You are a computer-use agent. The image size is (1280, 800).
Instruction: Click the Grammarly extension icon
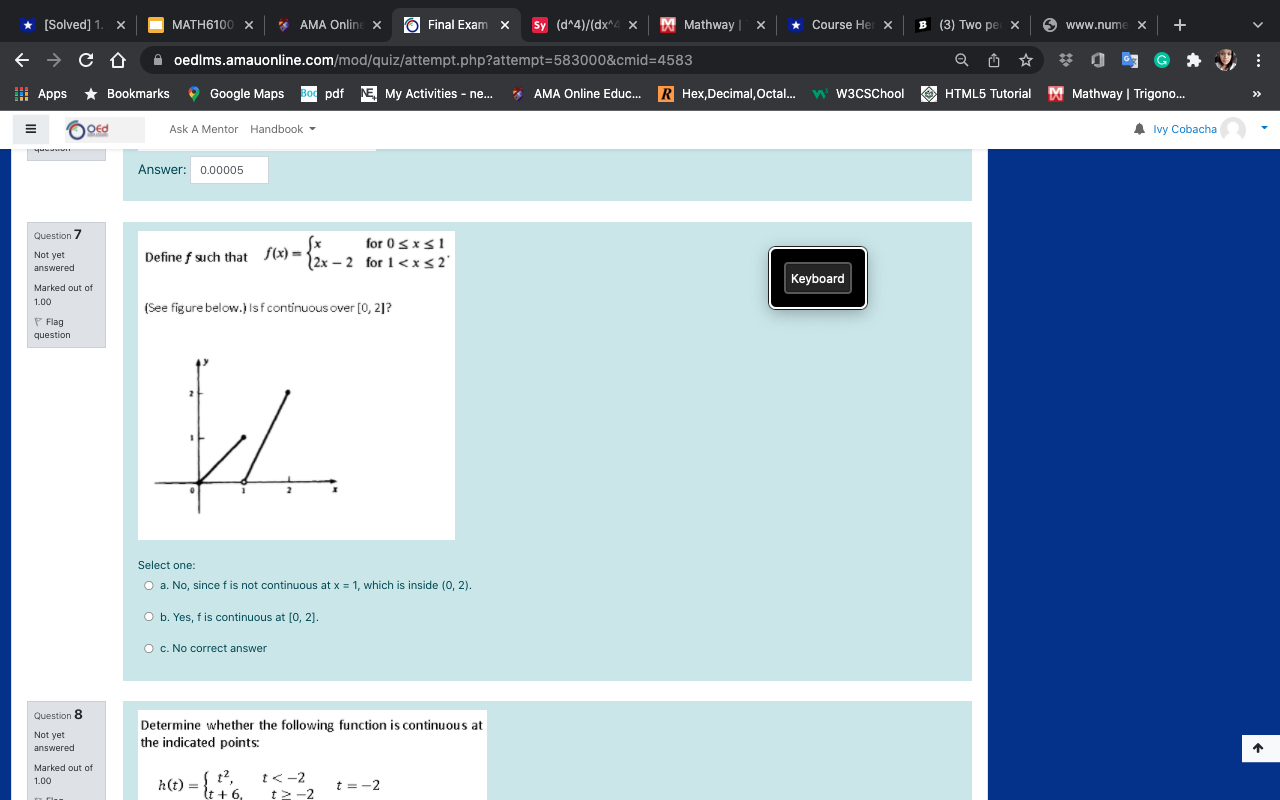pos(1160,60)
